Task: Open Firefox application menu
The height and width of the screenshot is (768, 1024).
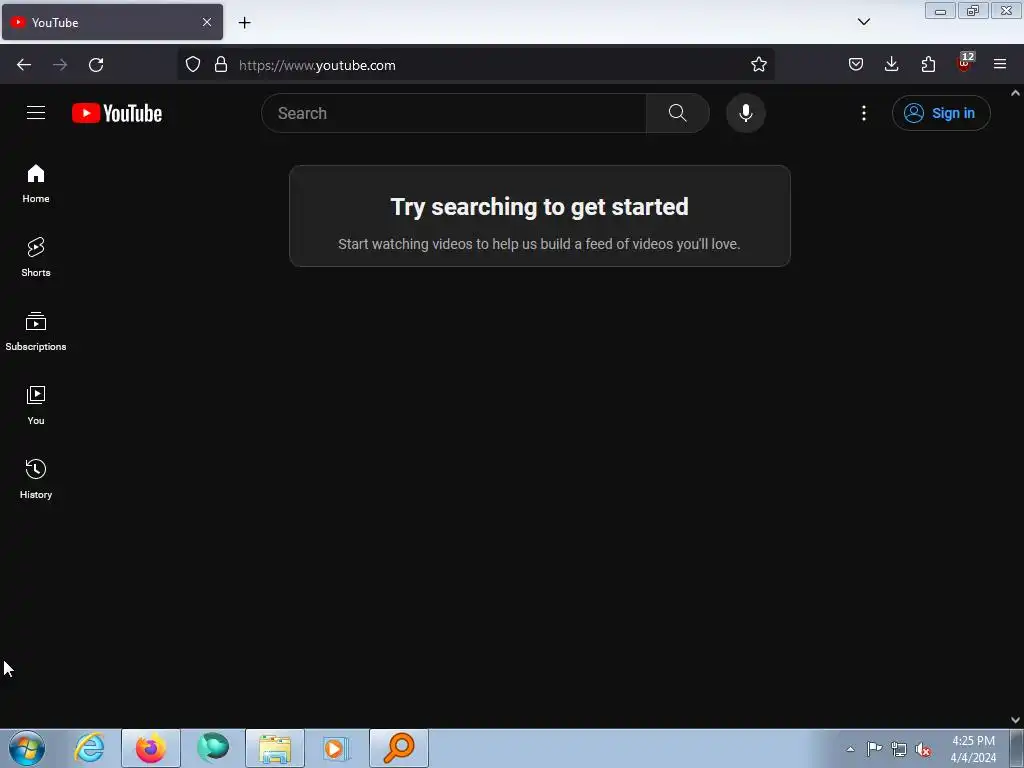Action: (1000, 65)
